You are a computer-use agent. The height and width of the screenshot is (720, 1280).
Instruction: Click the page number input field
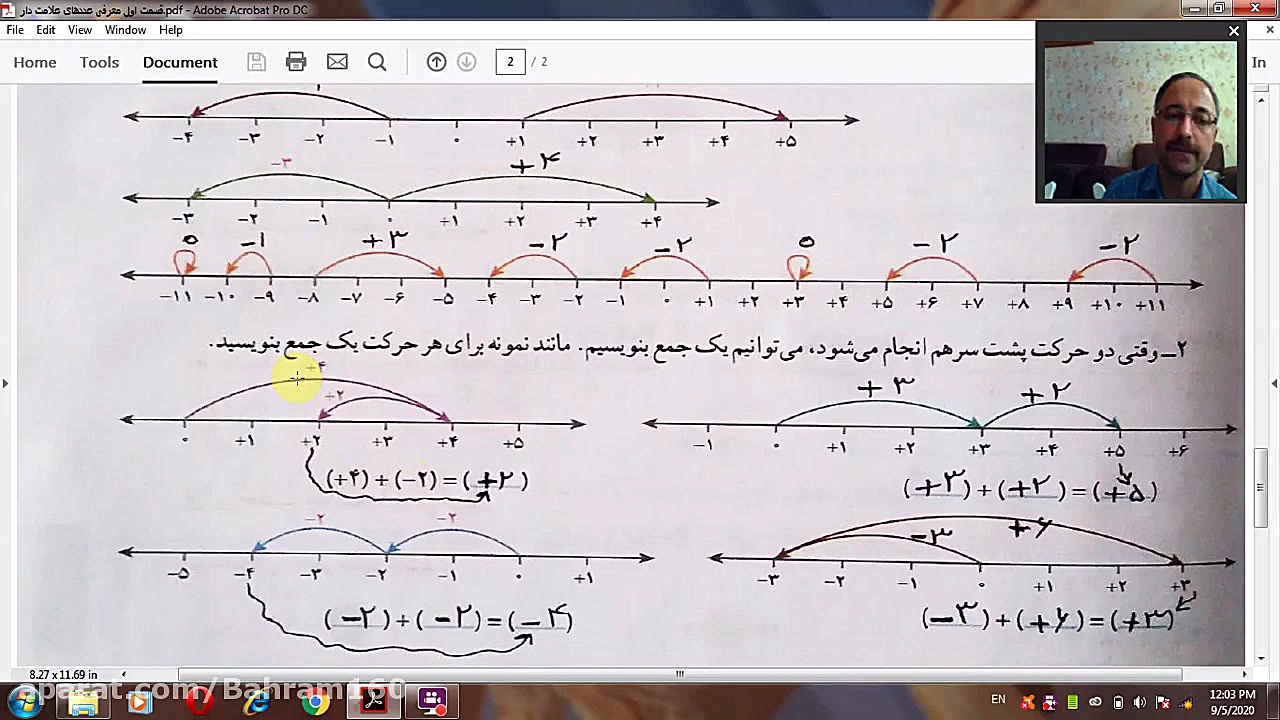(x=510, y=62)
